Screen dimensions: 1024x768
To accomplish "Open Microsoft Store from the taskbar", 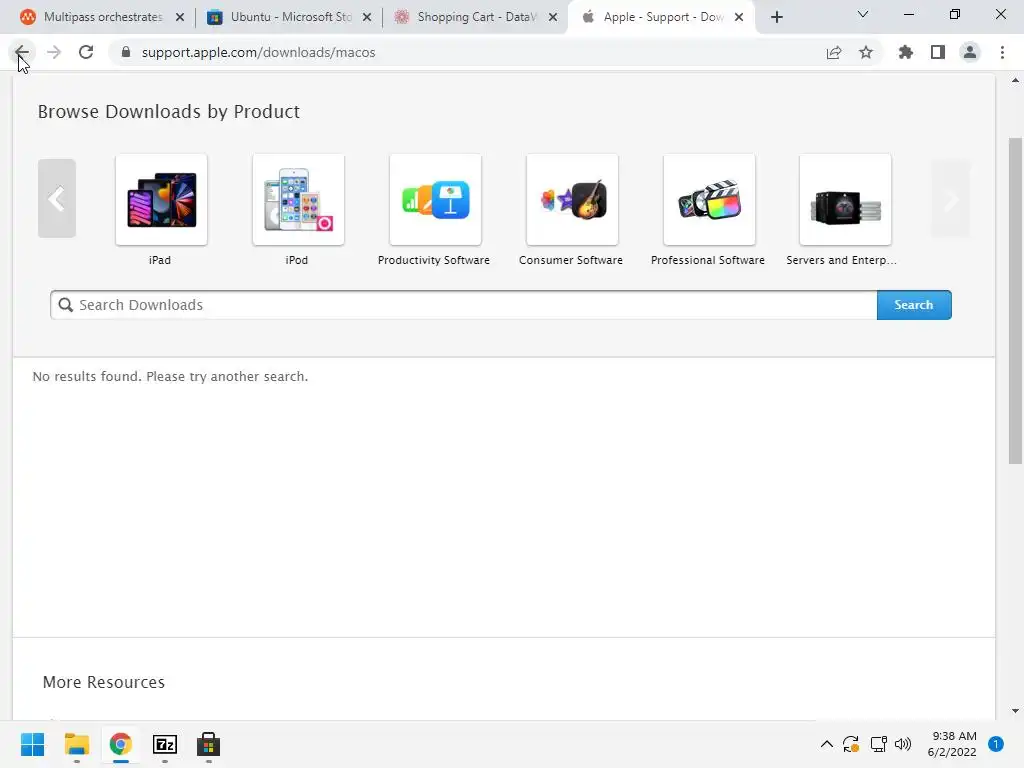I will (208, 744).
